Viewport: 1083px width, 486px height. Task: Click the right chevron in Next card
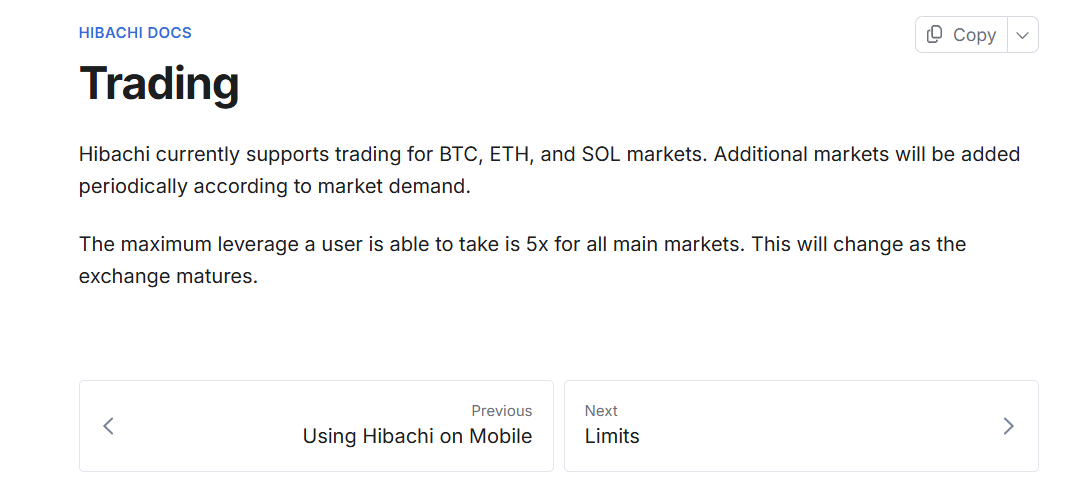tap(1008, 426)
